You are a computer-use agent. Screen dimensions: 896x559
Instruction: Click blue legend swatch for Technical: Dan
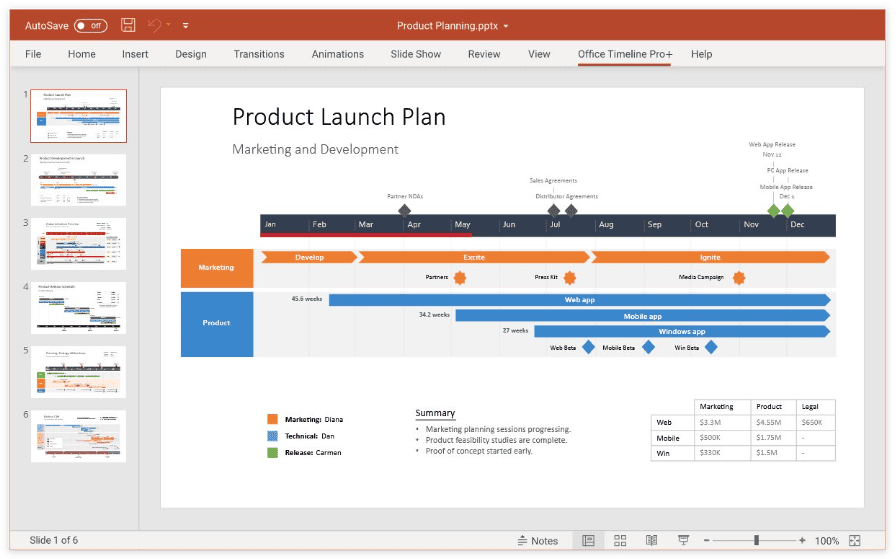click(x=273, y=436)
